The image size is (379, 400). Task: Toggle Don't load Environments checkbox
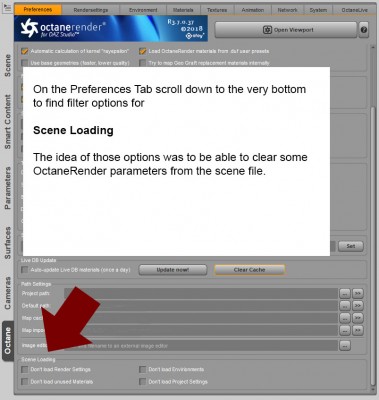click(x=143, y=369)
